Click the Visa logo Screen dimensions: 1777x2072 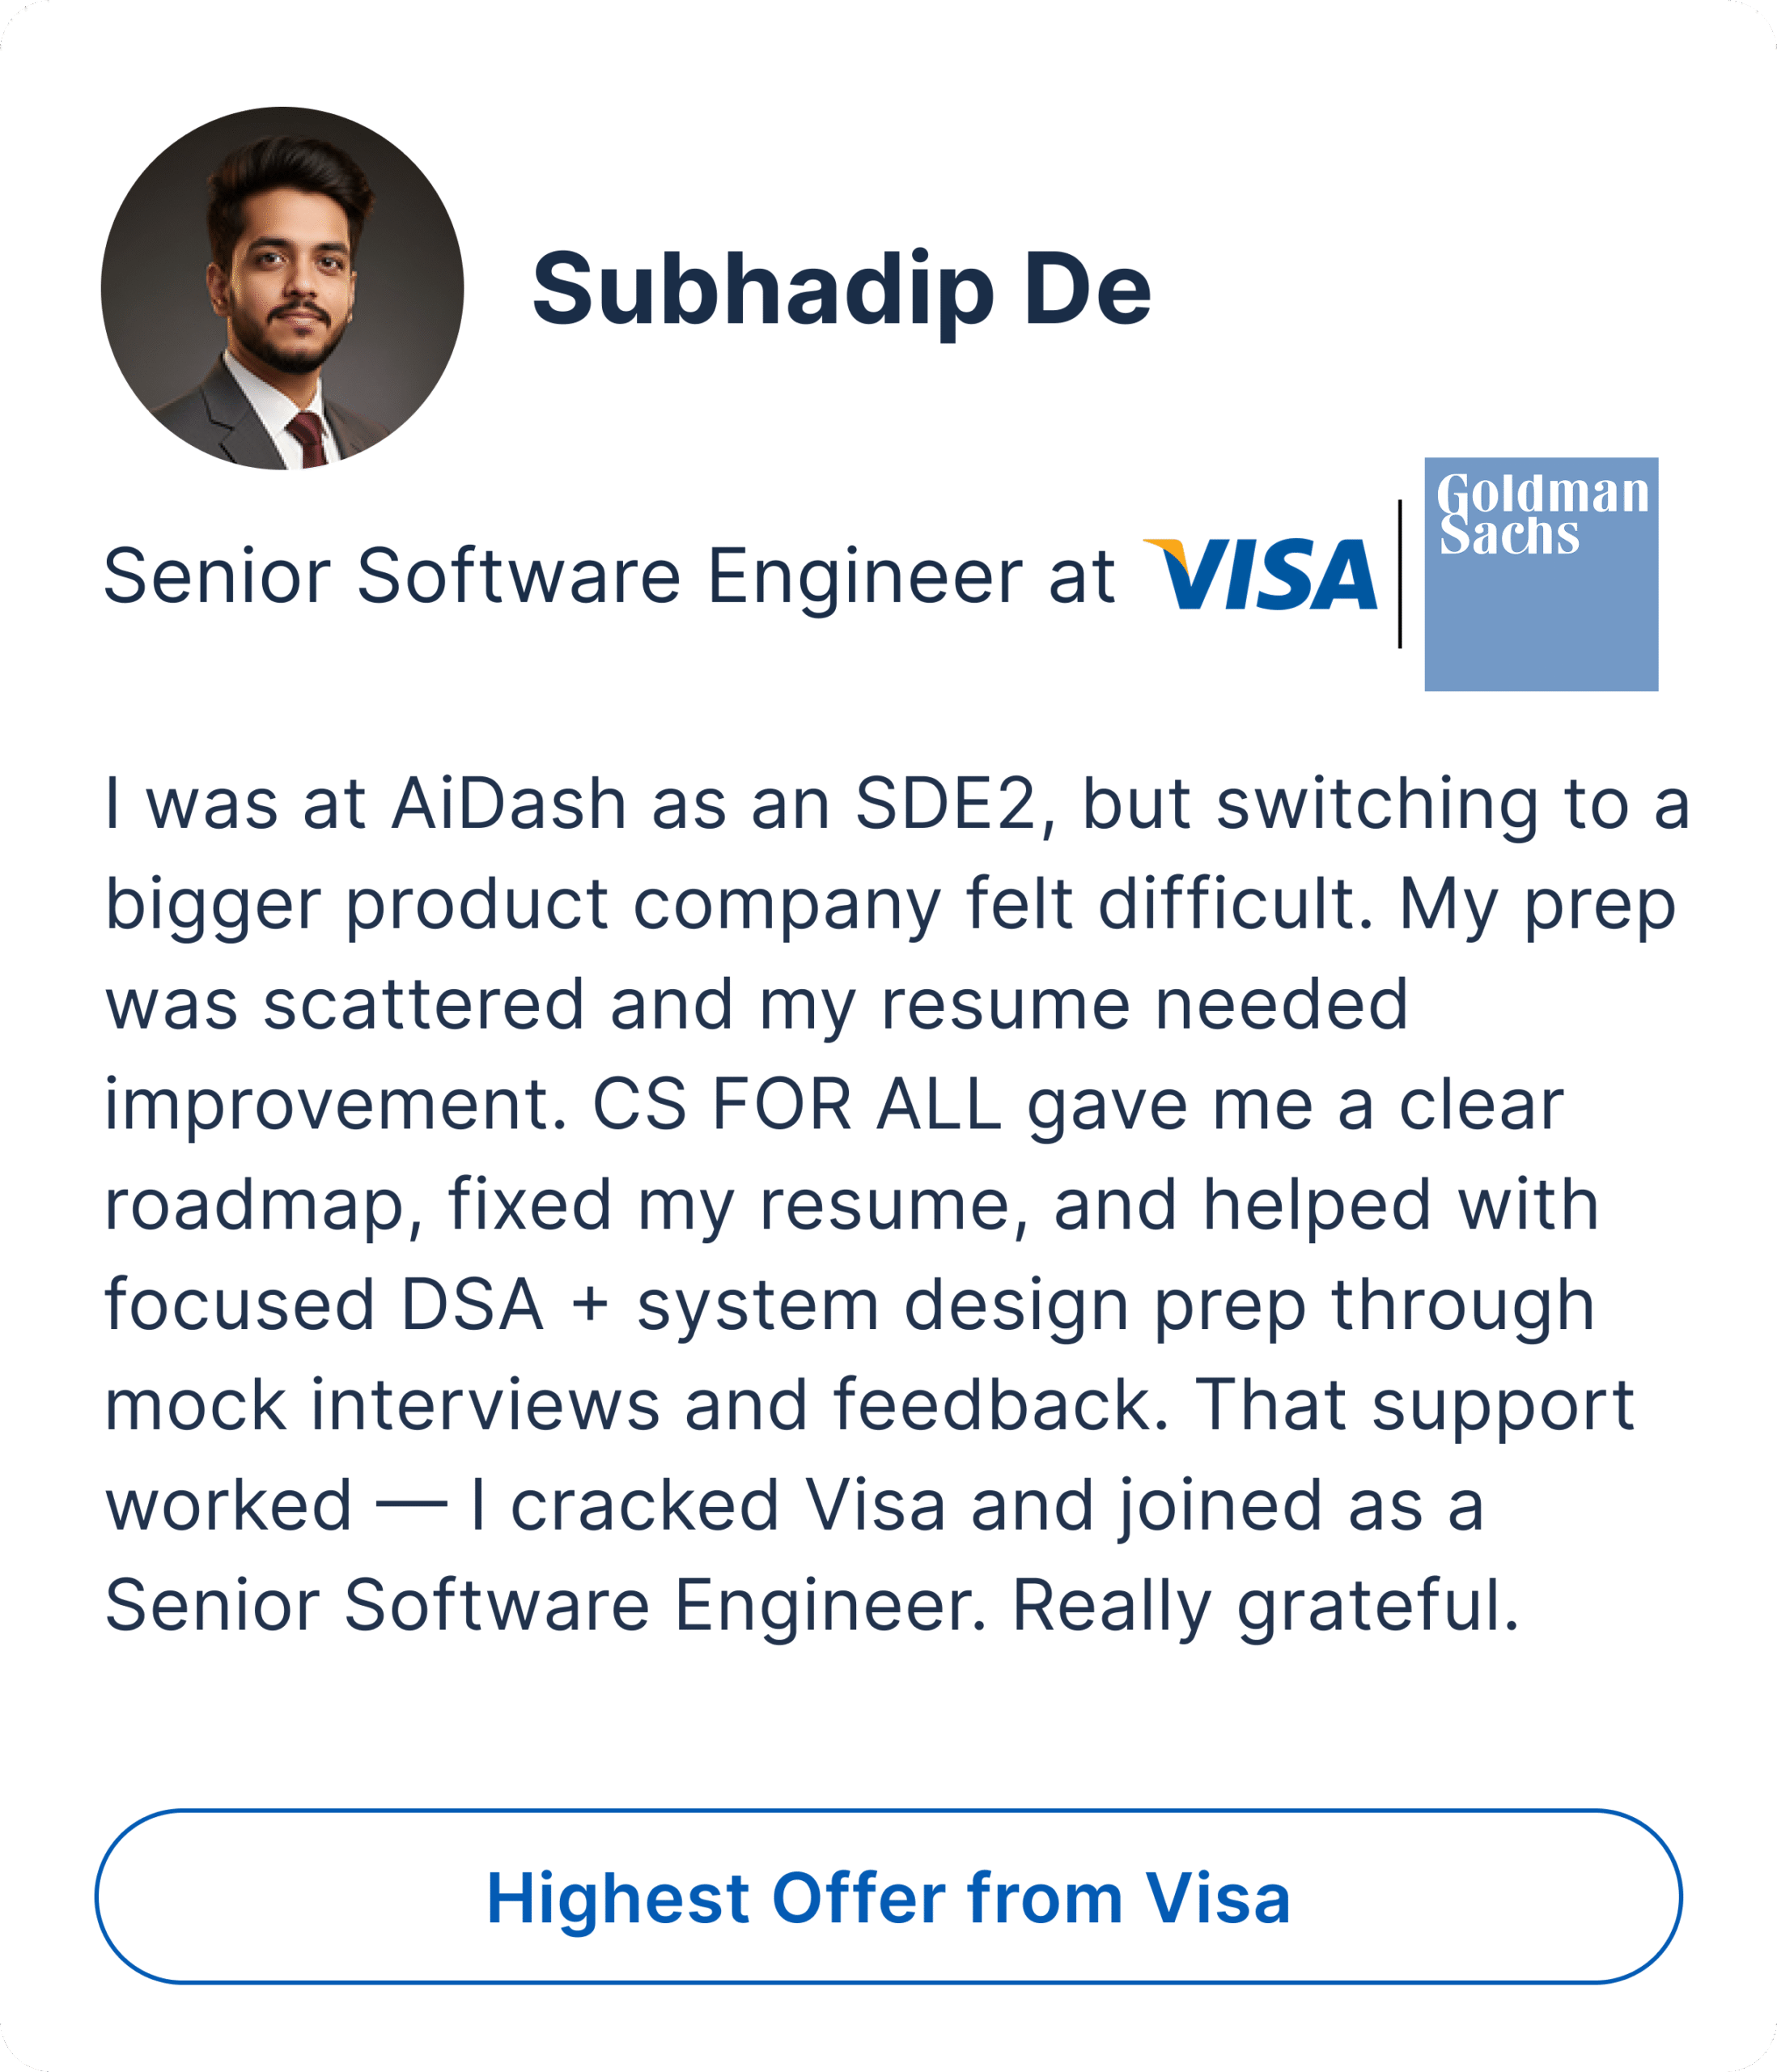1260,574
